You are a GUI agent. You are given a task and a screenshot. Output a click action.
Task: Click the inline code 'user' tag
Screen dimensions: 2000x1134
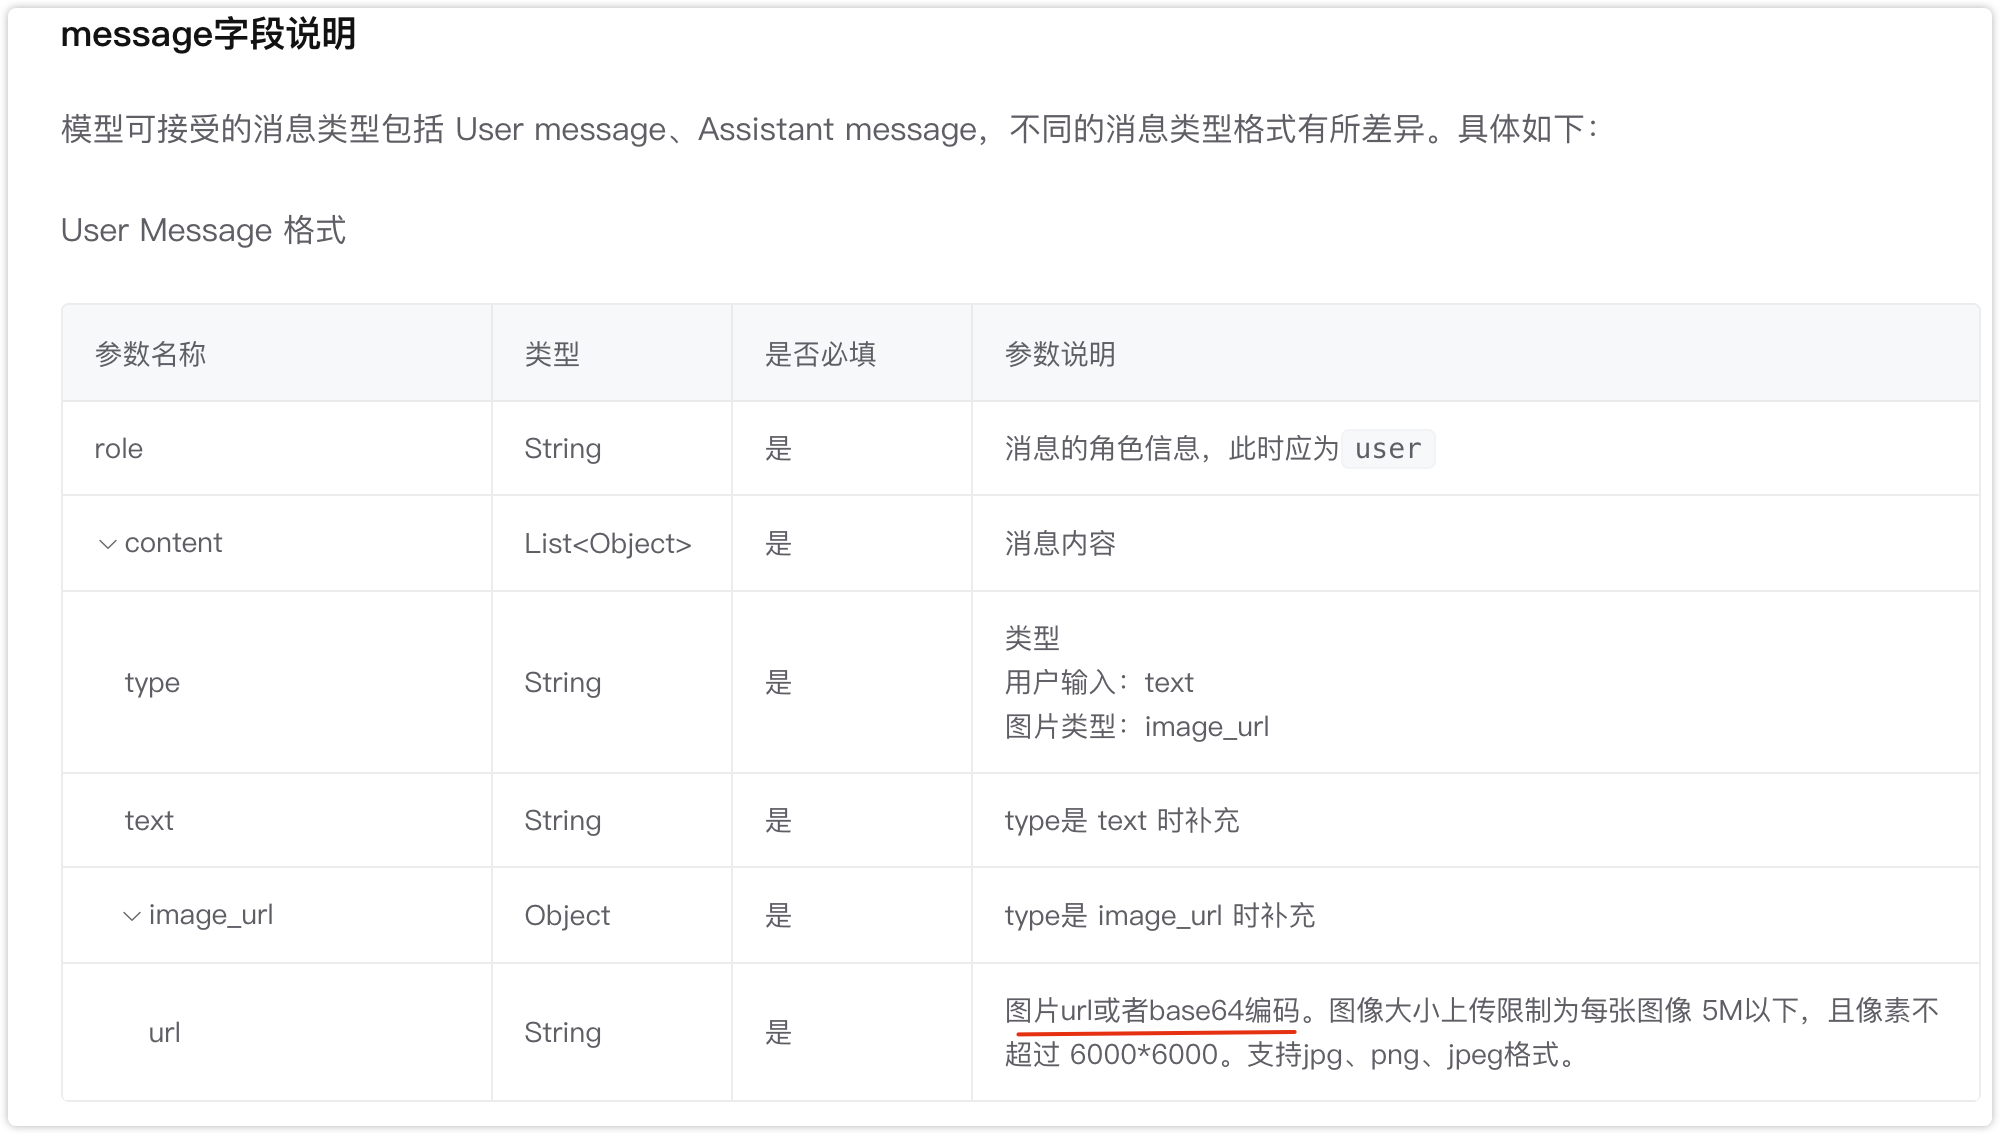[x=1388, y=449]
